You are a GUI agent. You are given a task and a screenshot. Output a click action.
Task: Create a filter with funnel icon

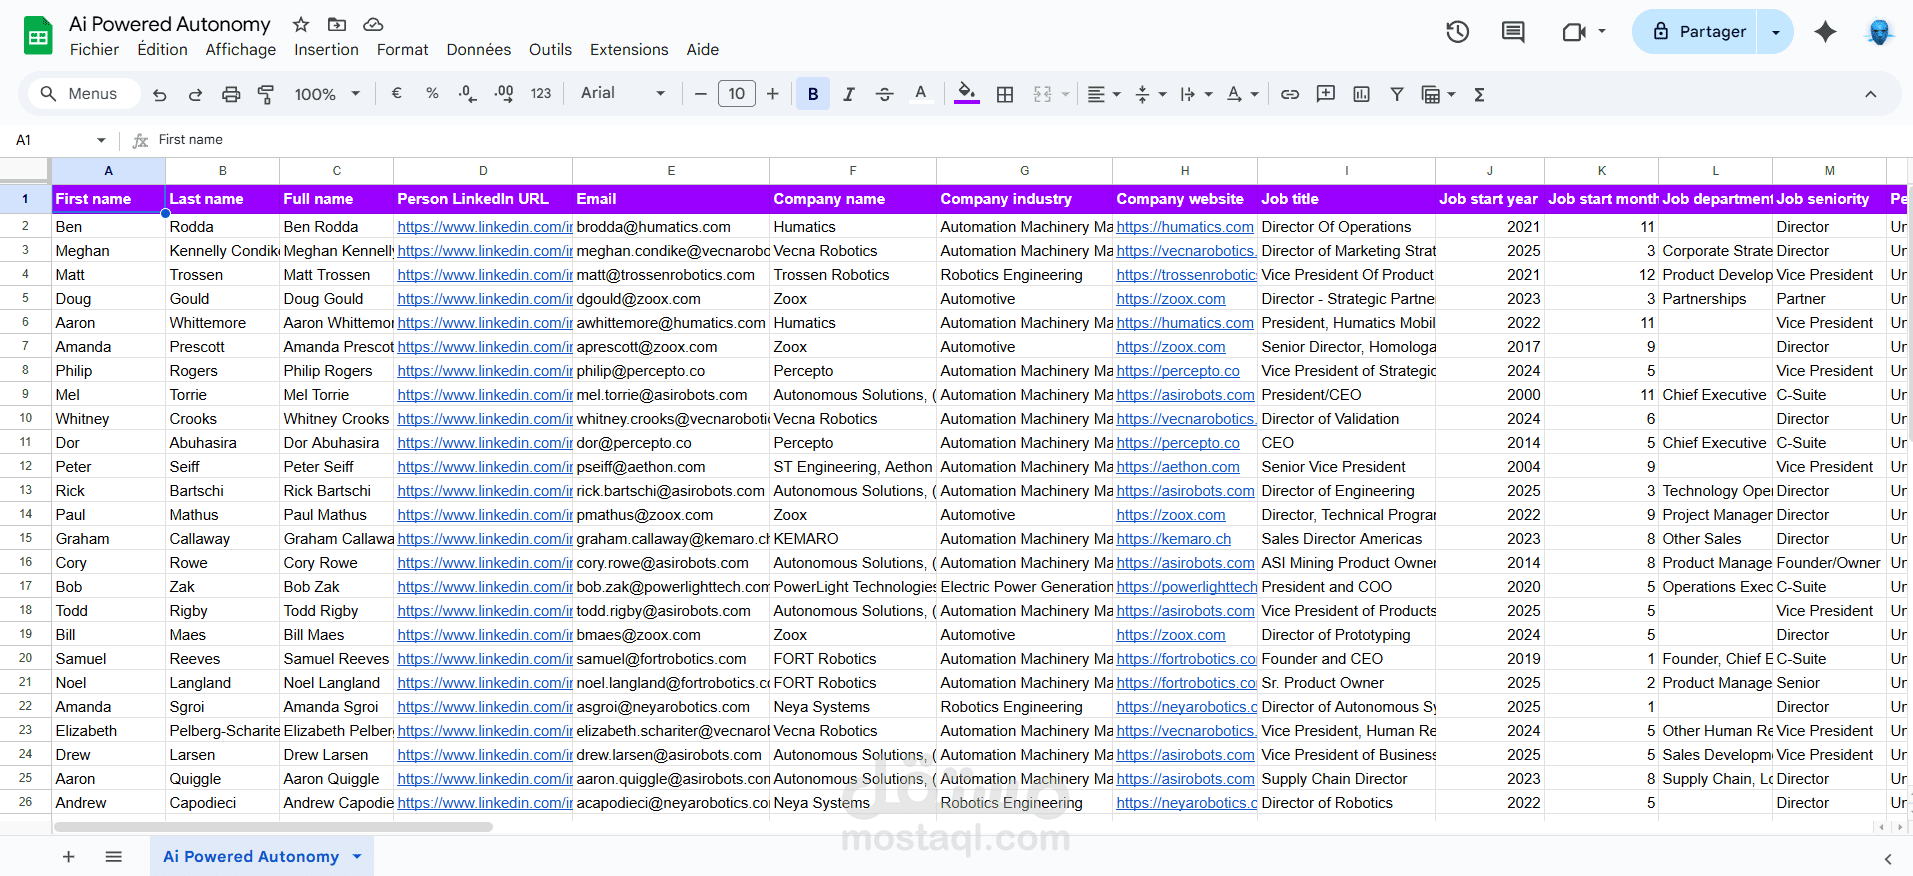(x=1397, y=94)
